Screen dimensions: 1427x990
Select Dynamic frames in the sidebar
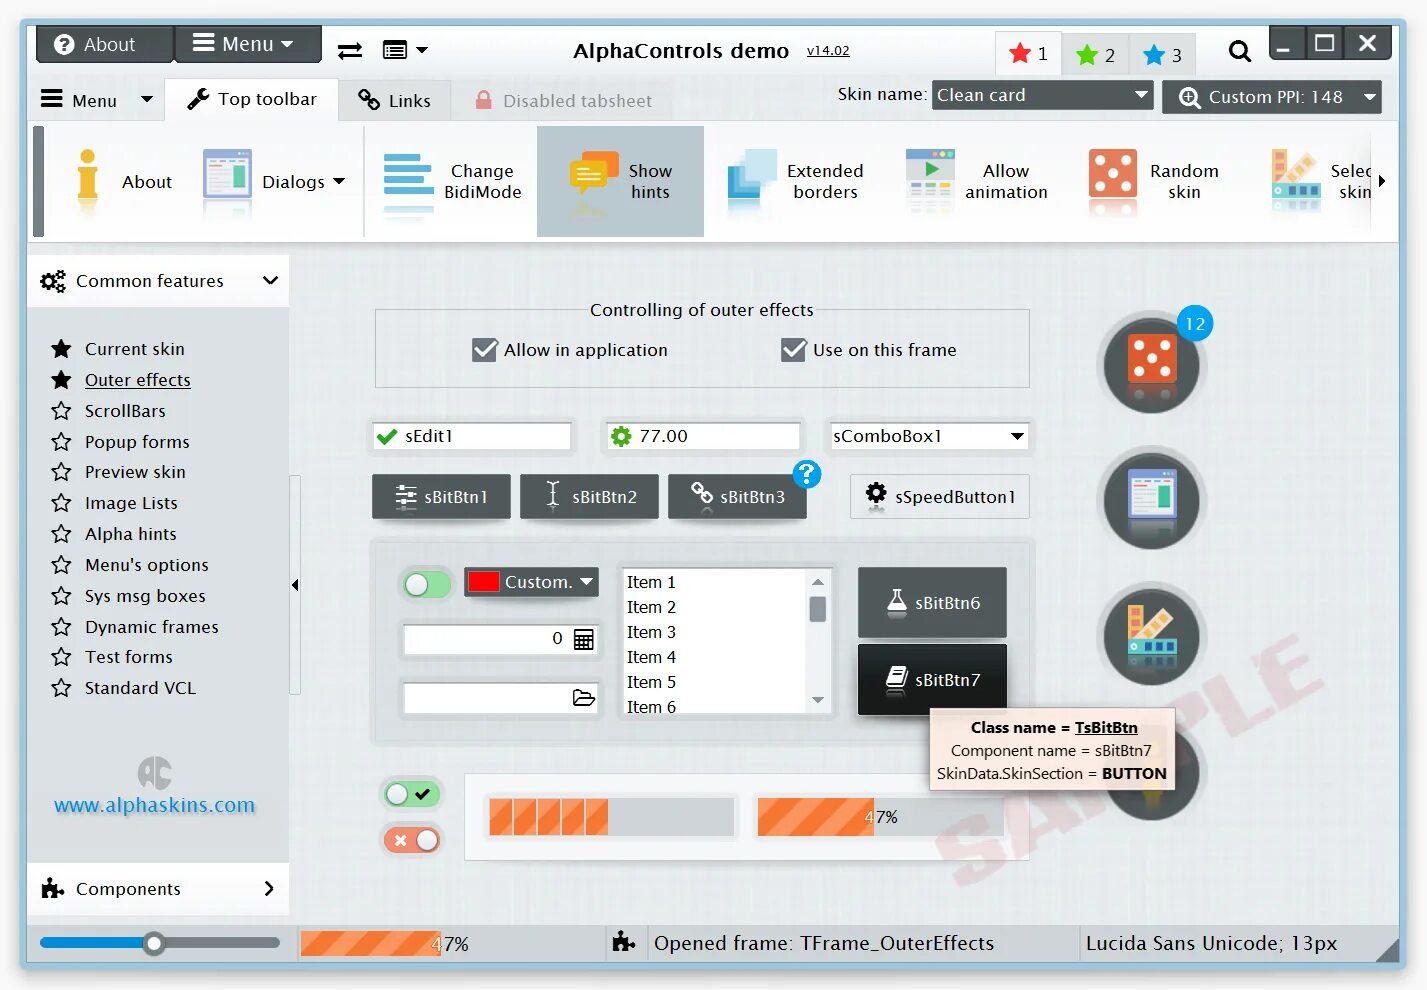point(152,627)
